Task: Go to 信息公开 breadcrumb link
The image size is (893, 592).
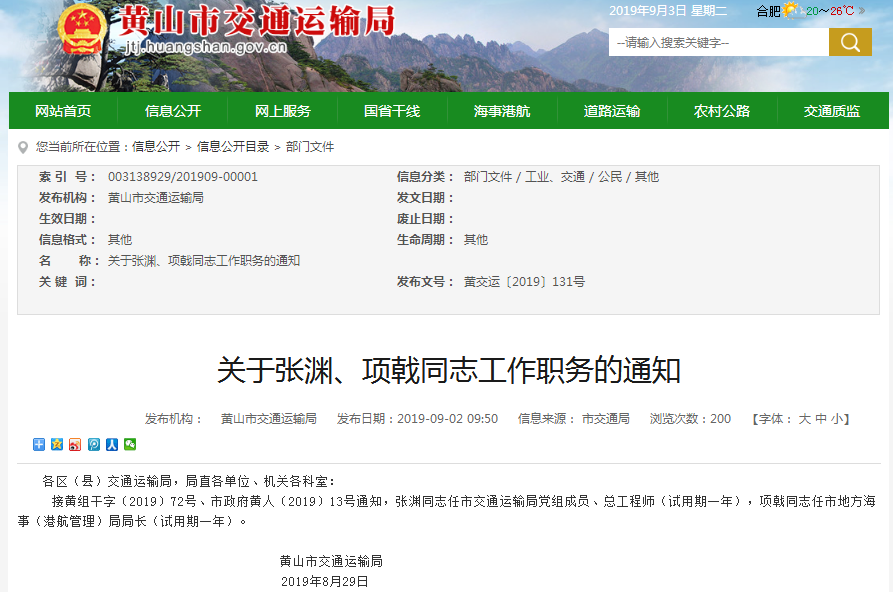Action: pos(156,147)
